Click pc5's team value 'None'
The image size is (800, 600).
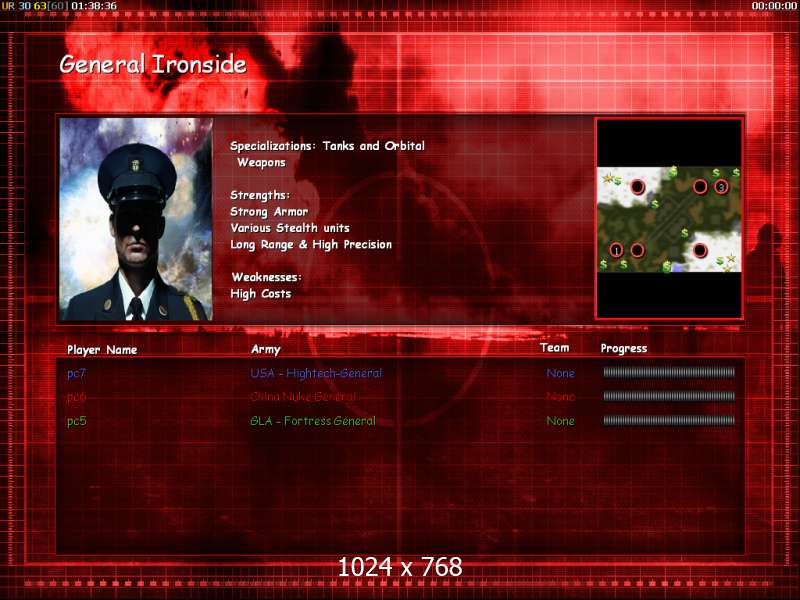[560, 421]
